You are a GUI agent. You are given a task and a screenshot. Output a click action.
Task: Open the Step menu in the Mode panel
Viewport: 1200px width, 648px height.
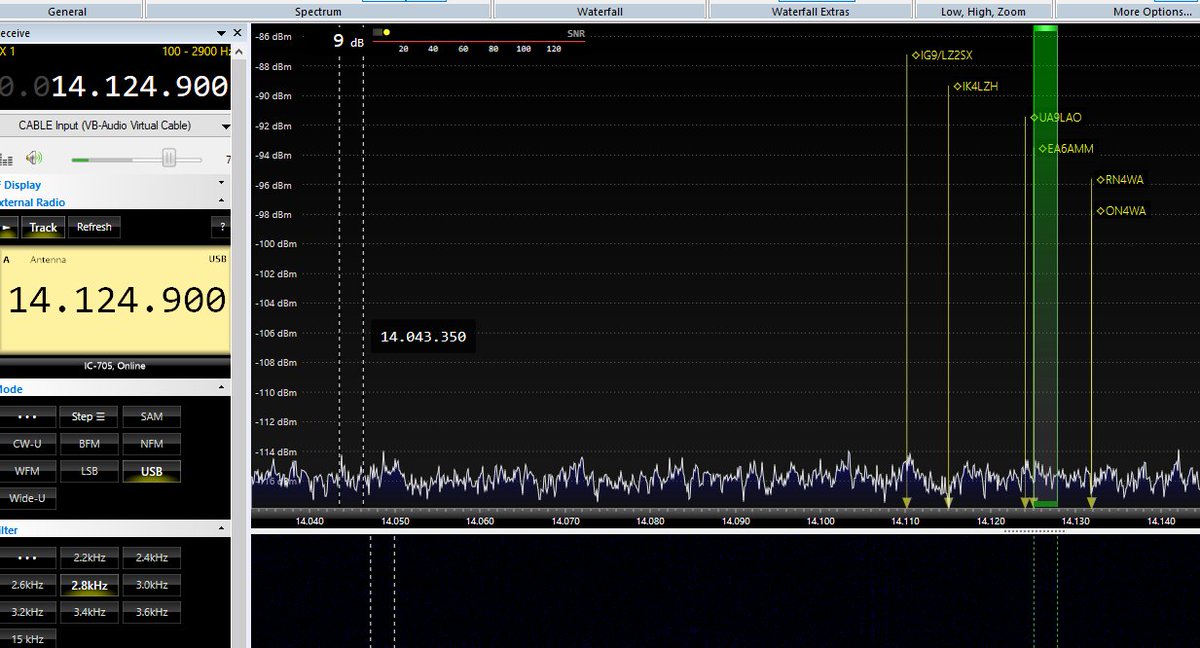(88, 416)
